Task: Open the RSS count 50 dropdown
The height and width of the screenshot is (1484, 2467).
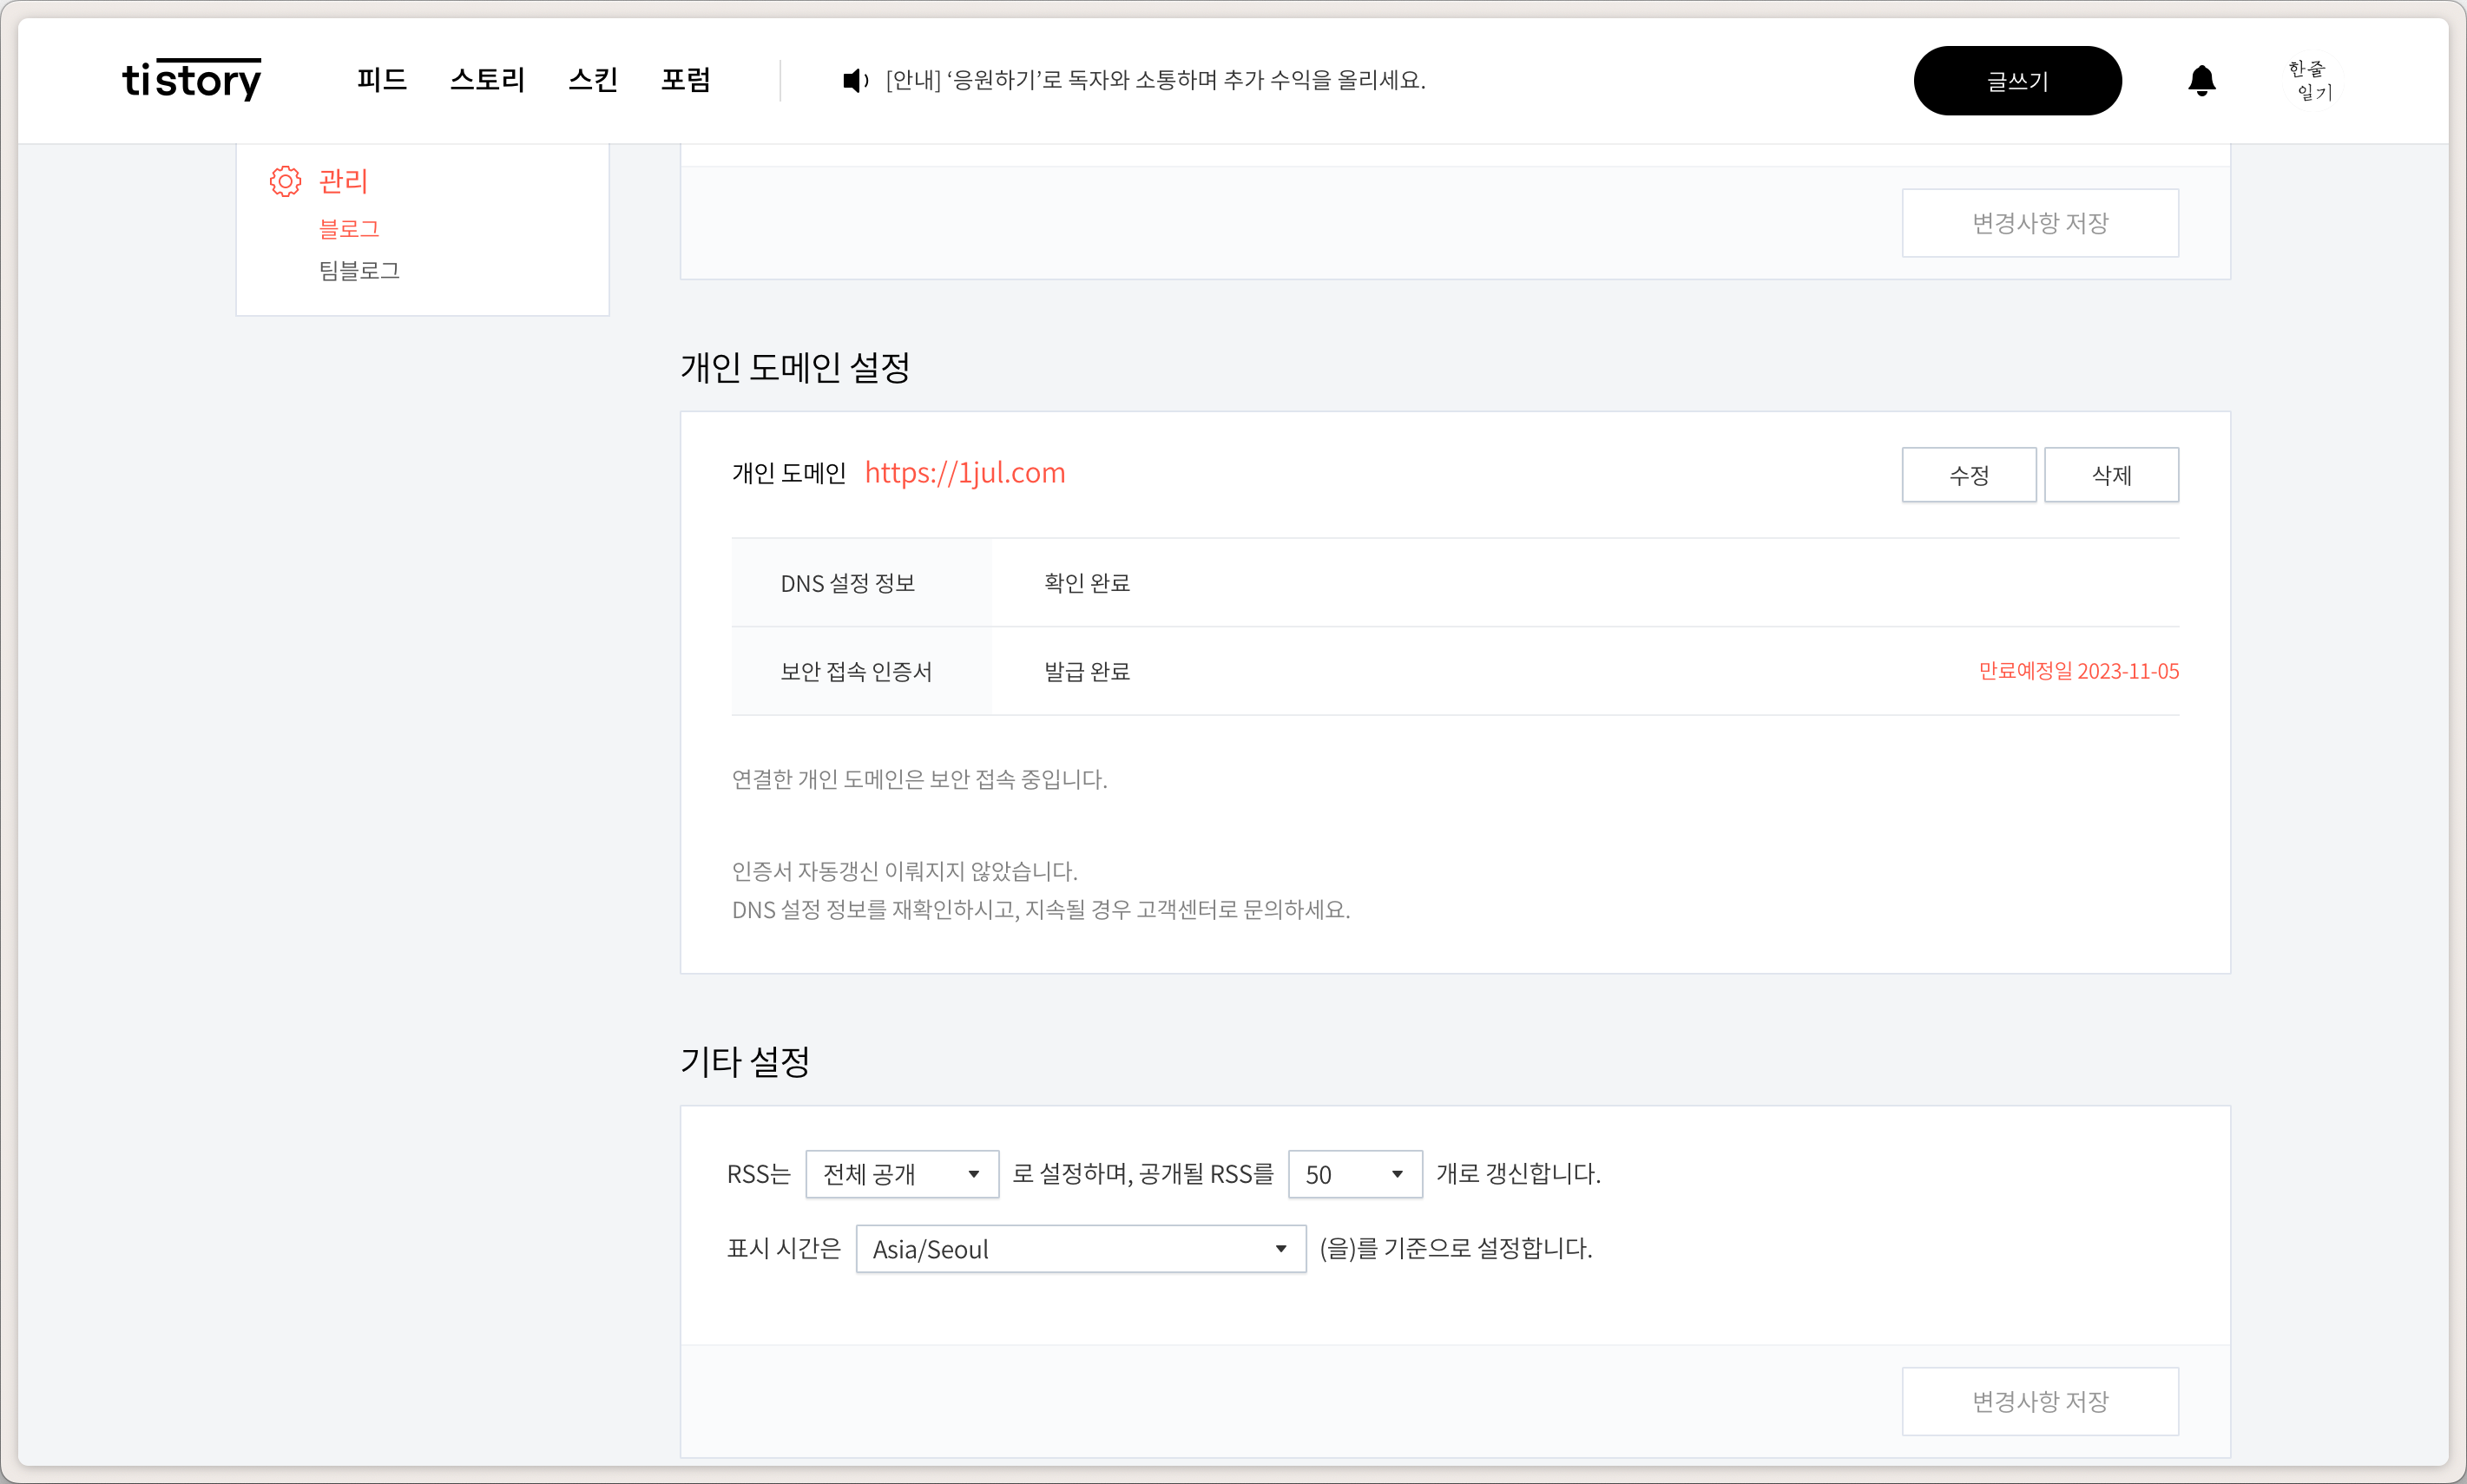Action: pos(1354,1174)
